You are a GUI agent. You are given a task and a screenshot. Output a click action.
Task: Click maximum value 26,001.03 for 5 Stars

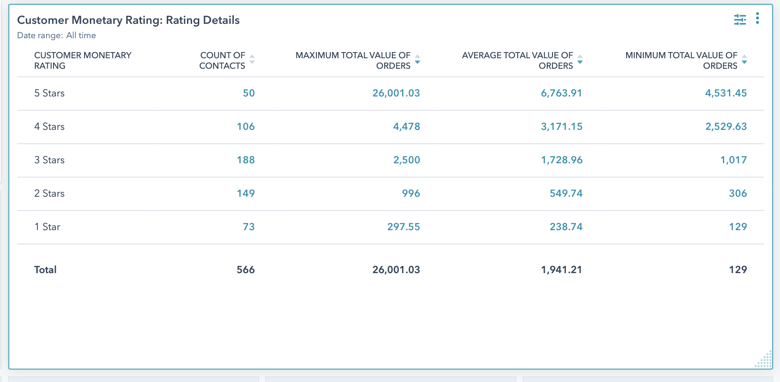[x=396, y=93]
